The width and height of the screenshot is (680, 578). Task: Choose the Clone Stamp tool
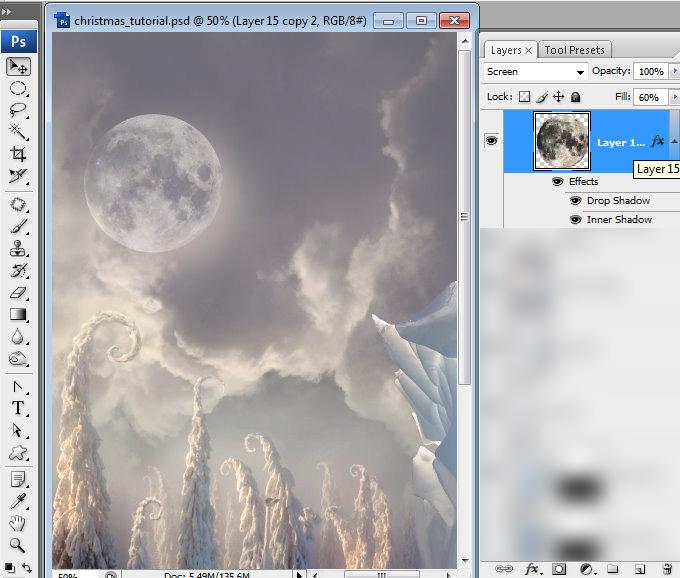click(18, 249)
